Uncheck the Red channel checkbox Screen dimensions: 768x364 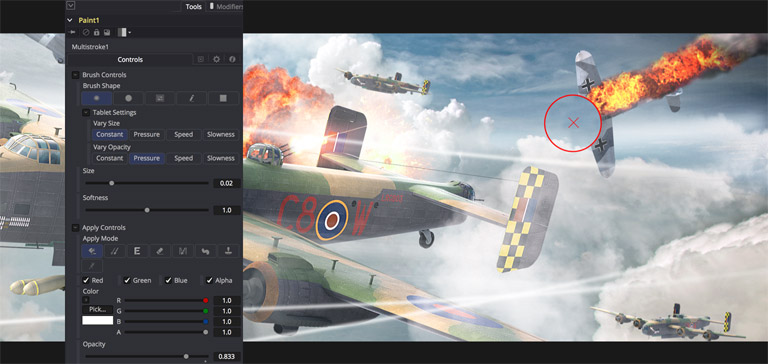click(86, 281)
